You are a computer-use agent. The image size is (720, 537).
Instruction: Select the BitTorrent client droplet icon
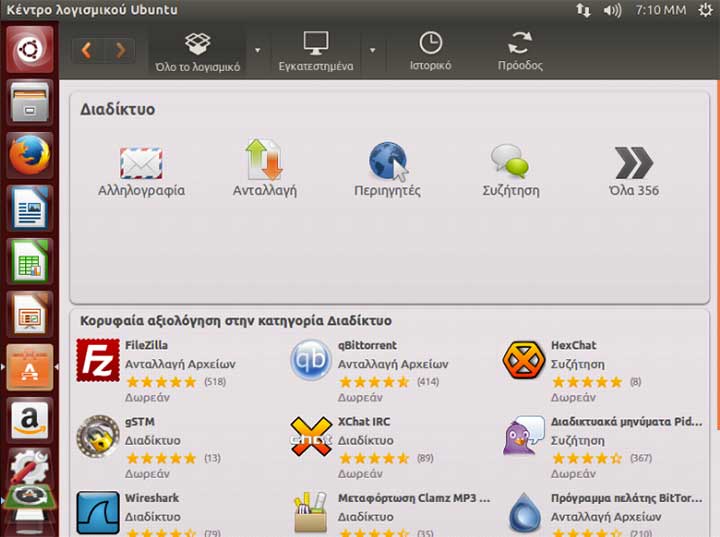click(524, 513)
